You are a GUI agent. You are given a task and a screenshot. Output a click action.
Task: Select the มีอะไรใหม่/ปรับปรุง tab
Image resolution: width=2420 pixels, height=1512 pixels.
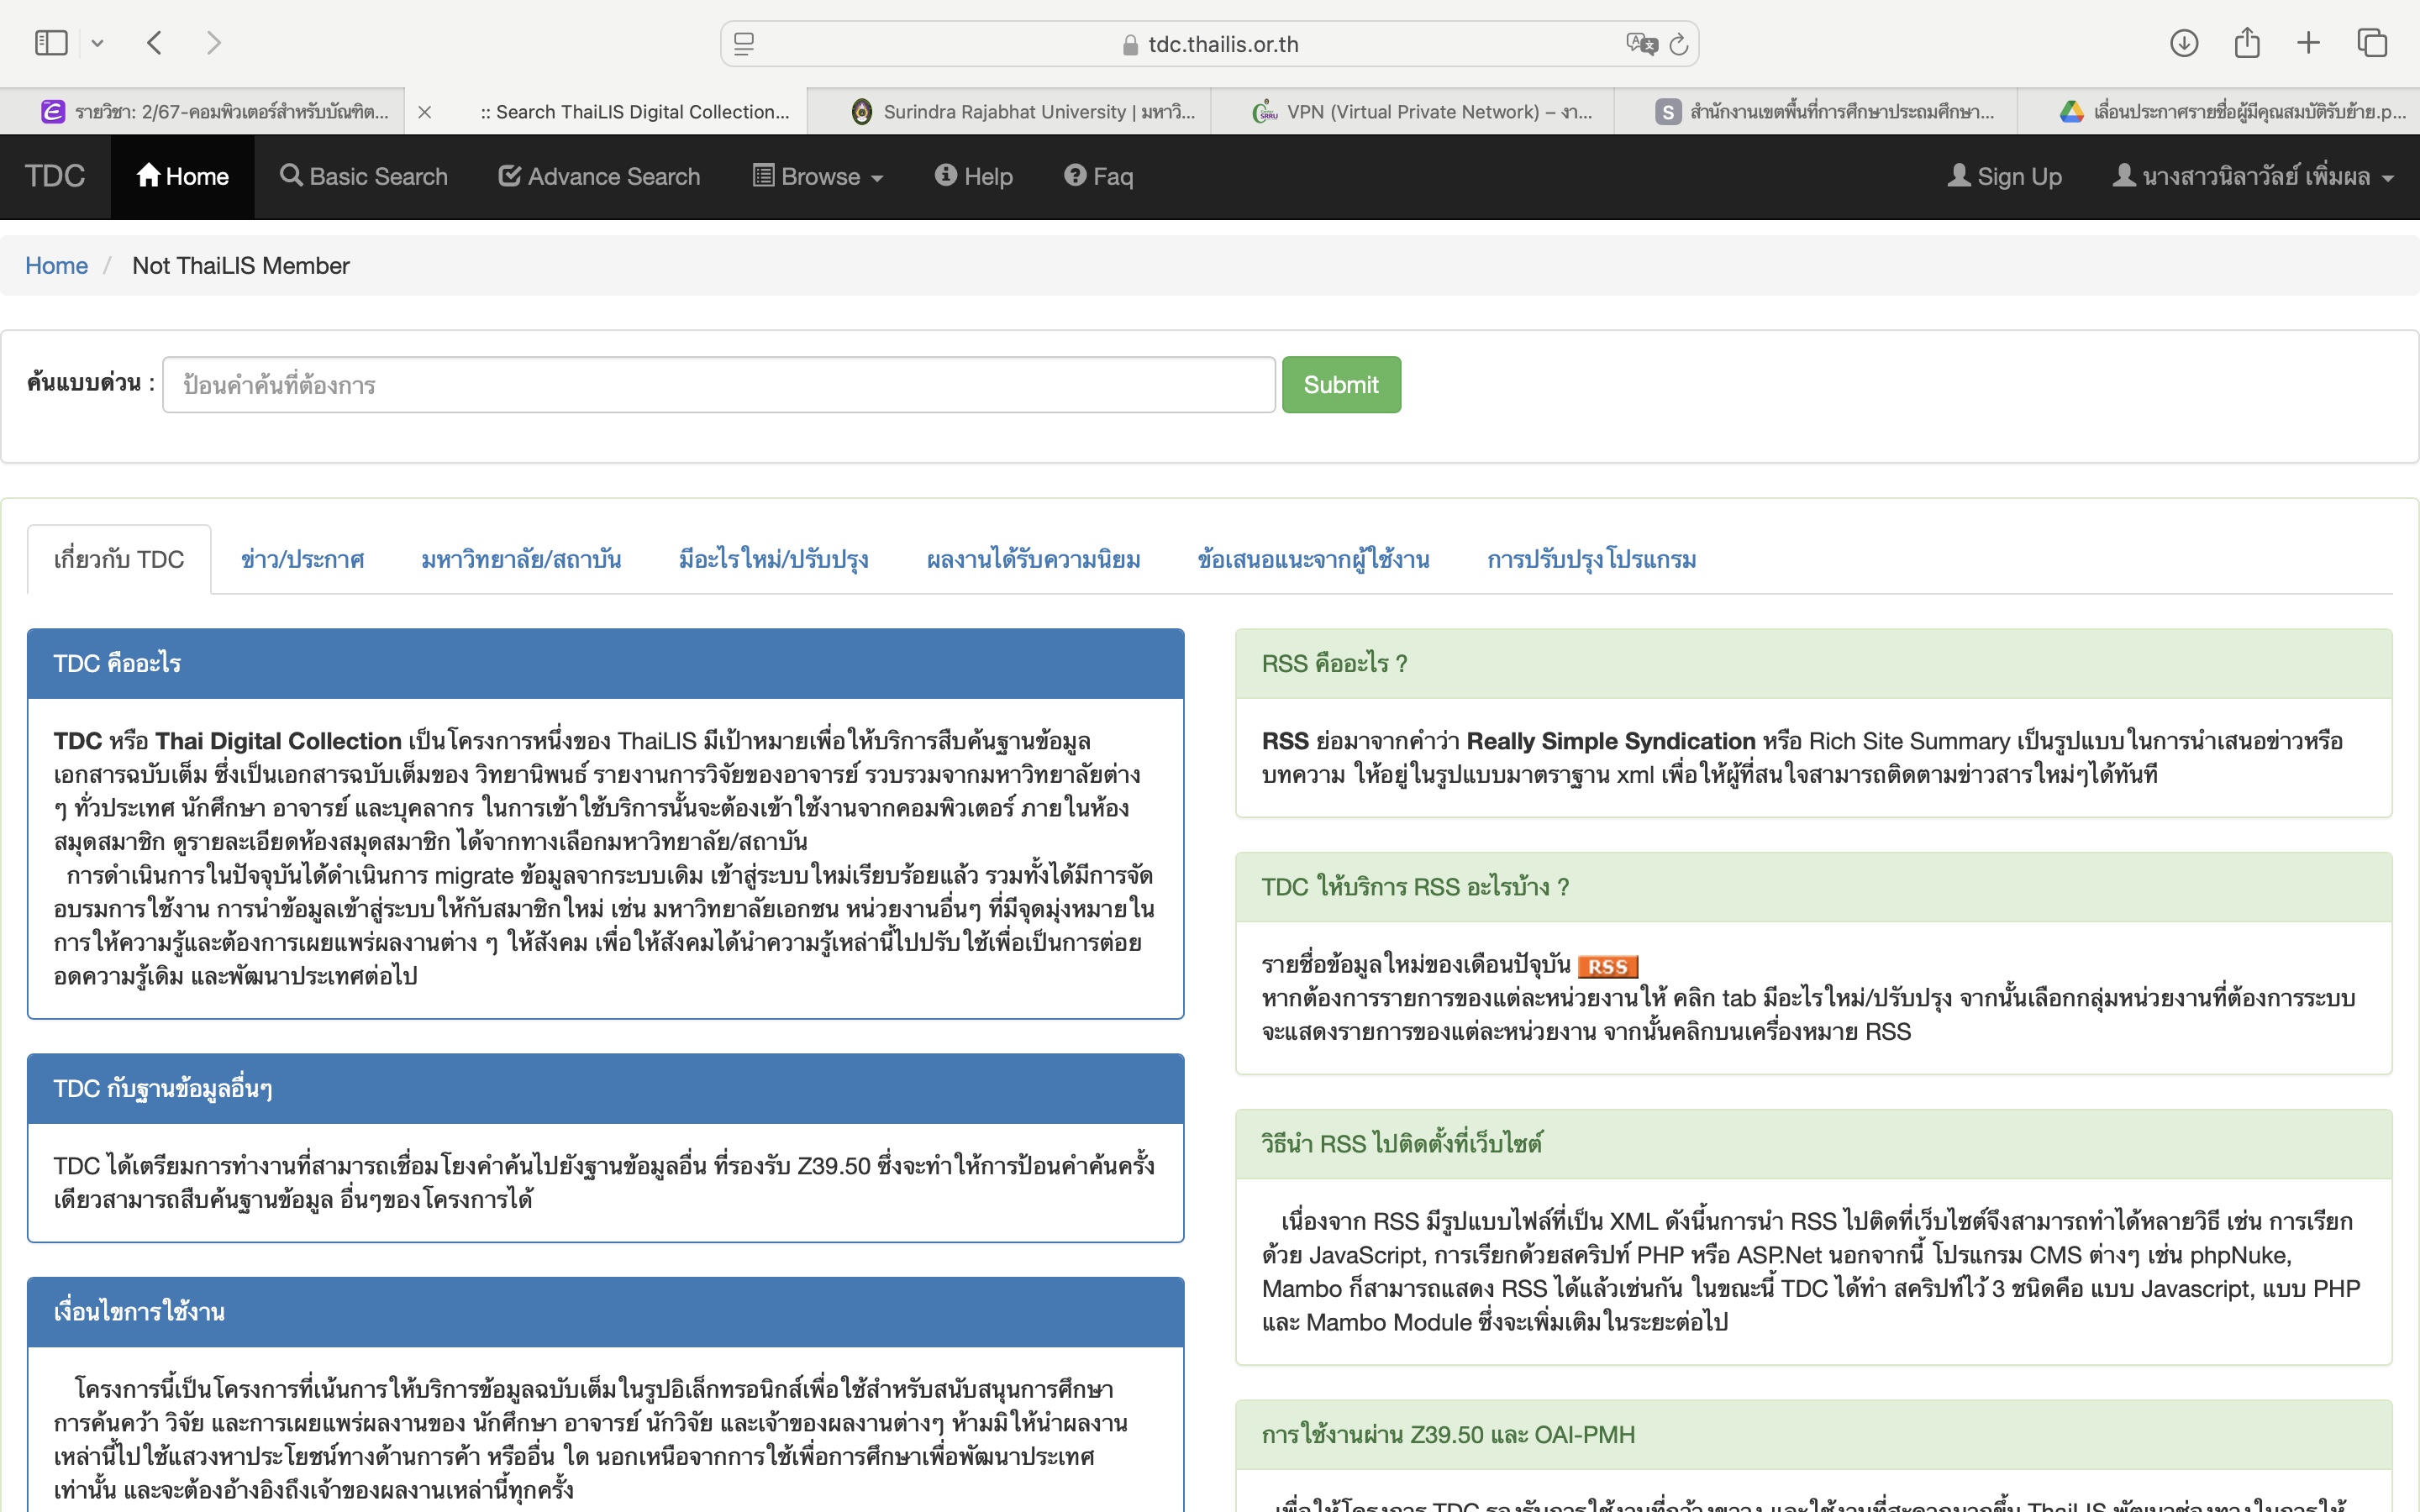(773, 560)
